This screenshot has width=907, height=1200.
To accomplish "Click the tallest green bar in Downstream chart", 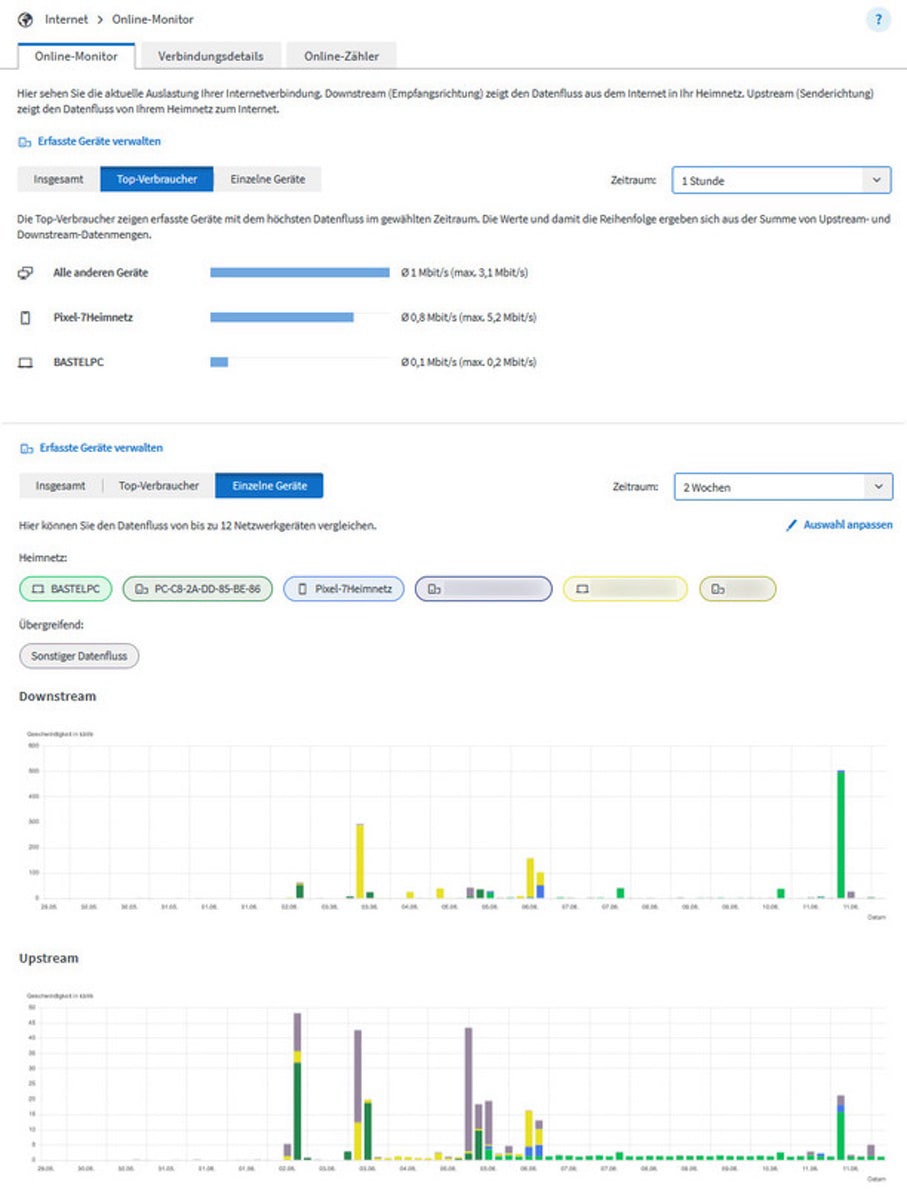I will click(x=841, y=834).
